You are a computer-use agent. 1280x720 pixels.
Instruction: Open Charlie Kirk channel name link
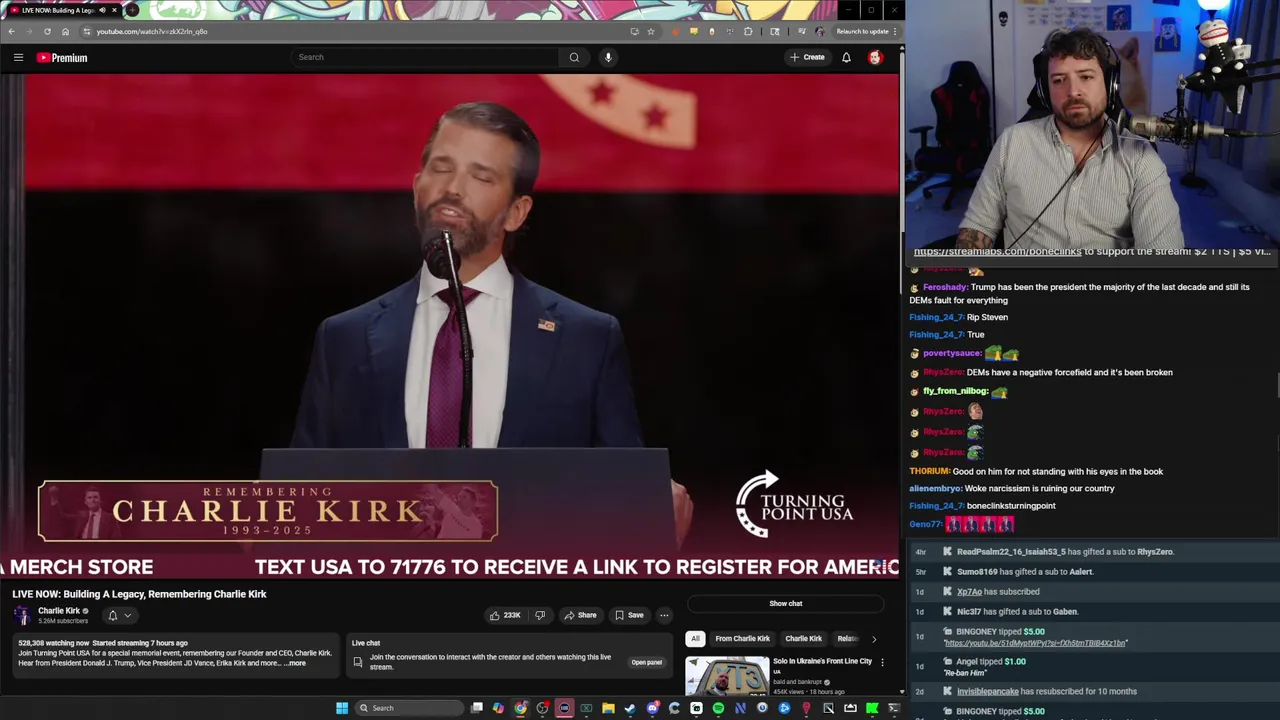(x=59, y=610)
